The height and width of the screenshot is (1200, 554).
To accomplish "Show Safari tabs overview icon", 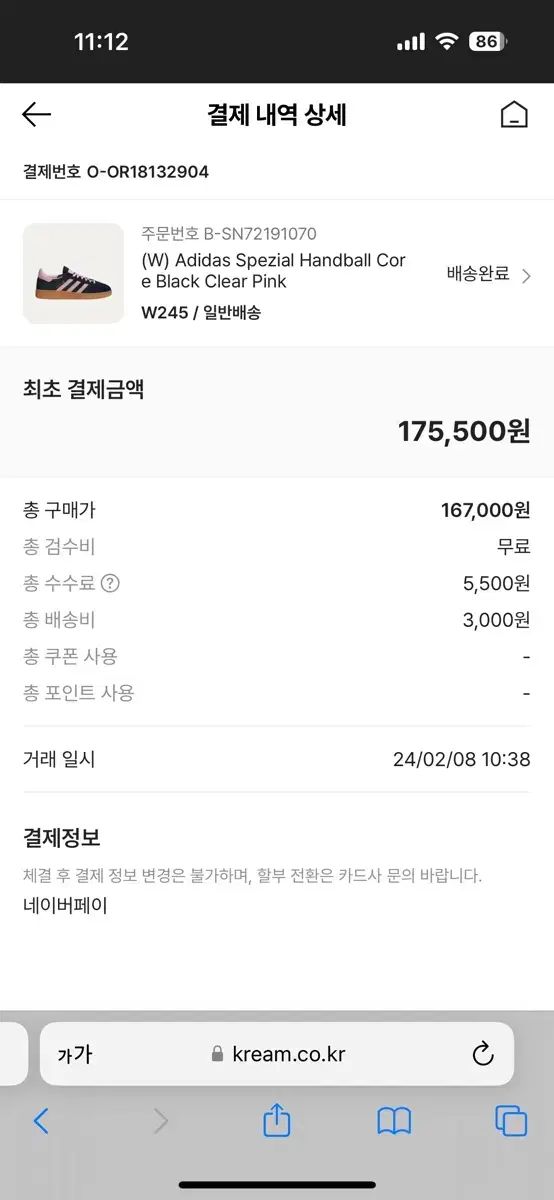I will pyautogui.click(x=511, y=1121).
